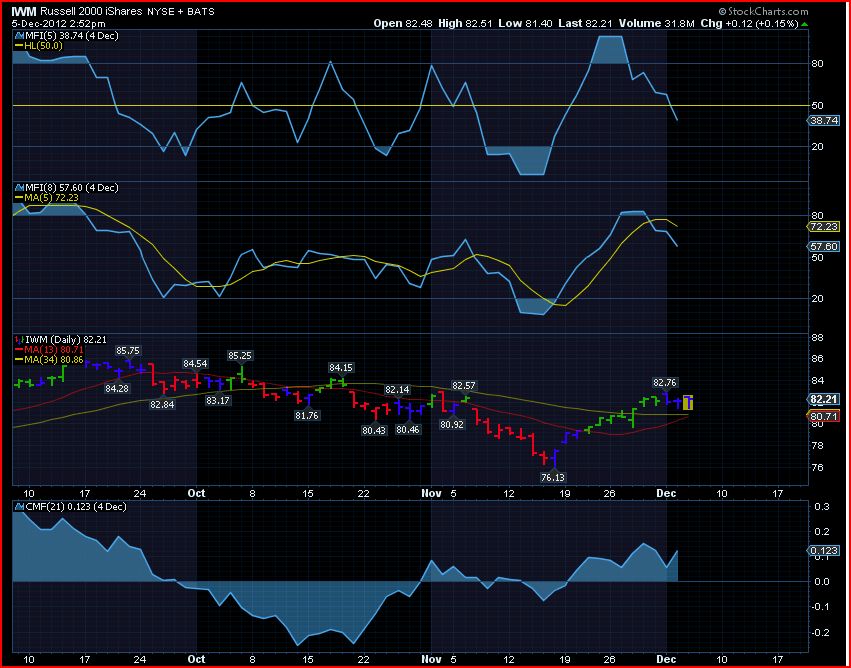851x668 pixels.
Task: Click the CMF(21) legend area icon
Action: [x=18, y=506]
